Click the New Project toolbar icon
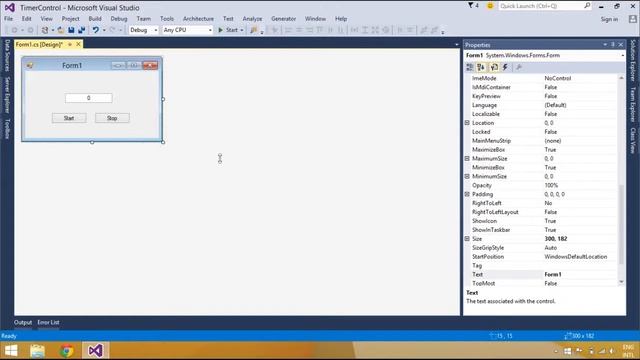 44,30
